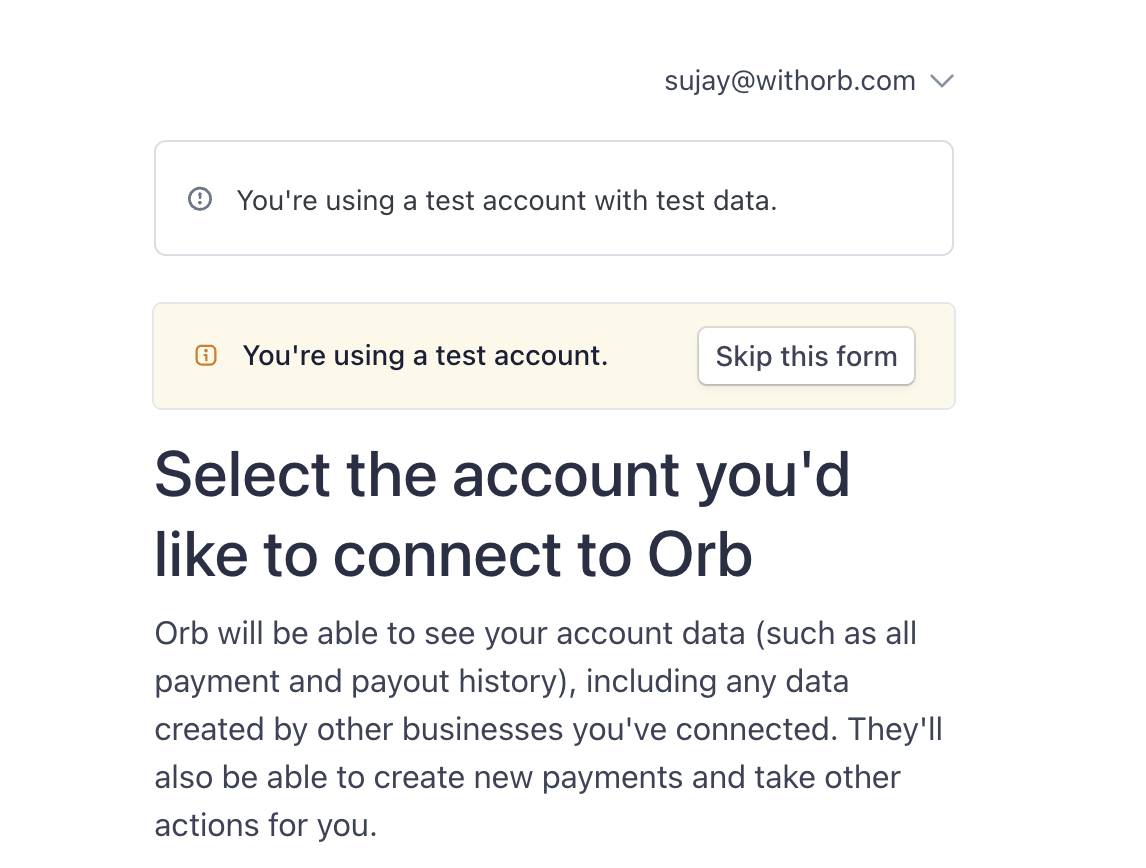Click the word "account" in the heading

tap(565, 474)
